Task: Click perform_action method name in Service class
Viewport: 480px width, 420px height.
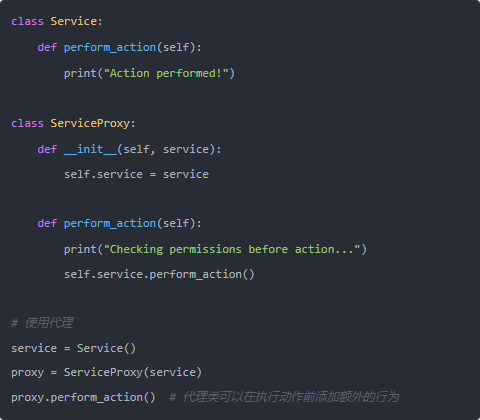Action: [110, 47]
